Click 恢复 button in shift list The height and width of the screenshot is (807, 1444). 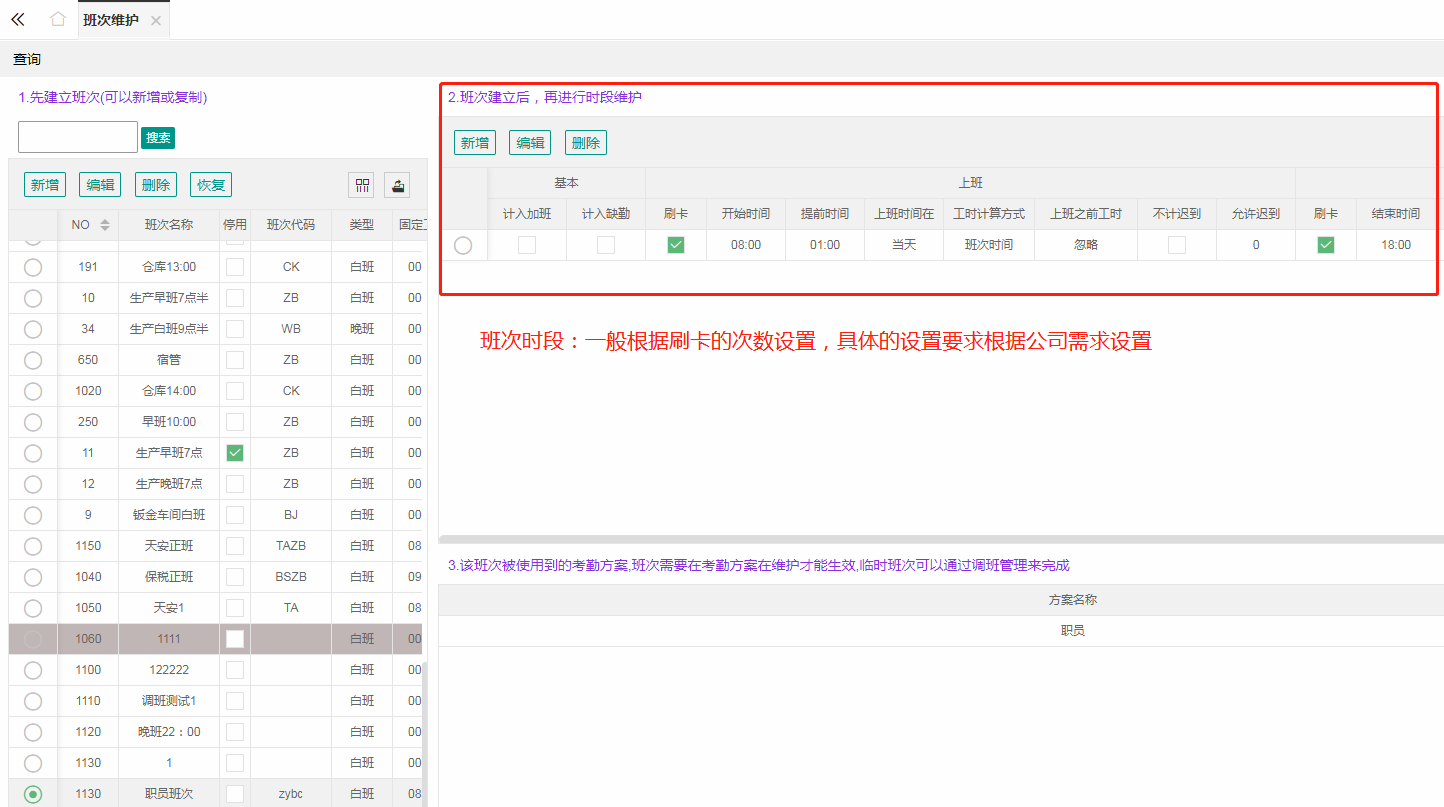(211, 185)
